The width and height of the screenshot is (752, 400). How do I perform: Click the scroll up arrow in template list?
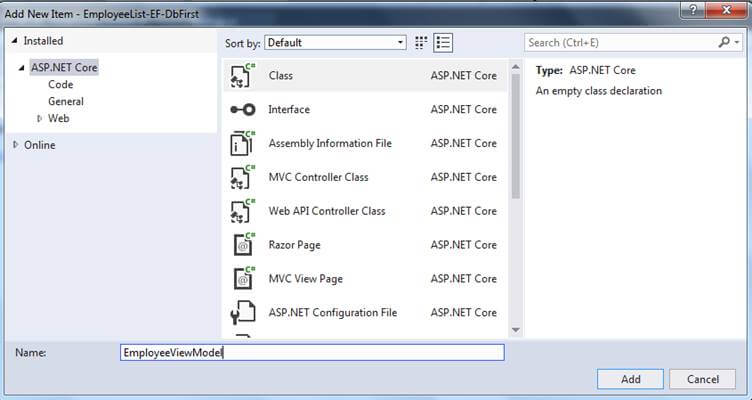click(516, 67)
